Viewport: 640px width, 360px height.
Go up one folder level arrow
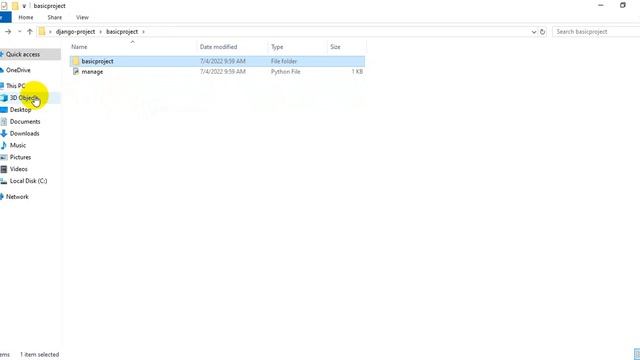tap(30, 31)
